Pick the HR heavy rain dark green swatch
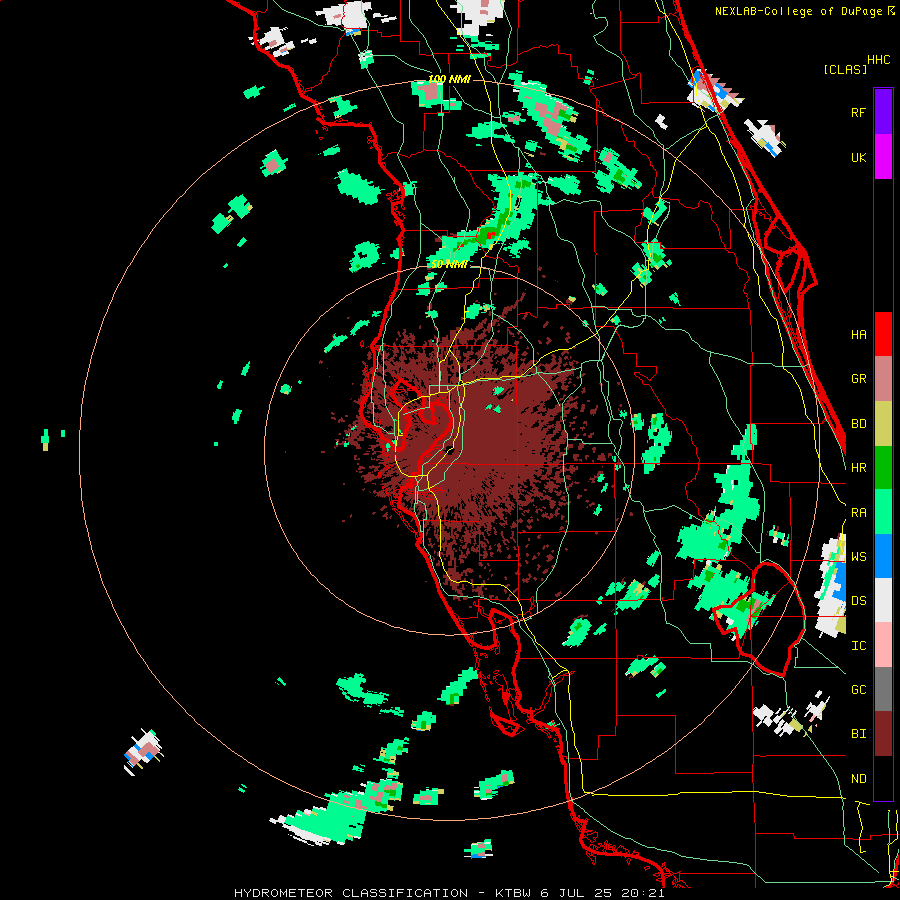This screenshot has width=900, height=900. (883, 467)
